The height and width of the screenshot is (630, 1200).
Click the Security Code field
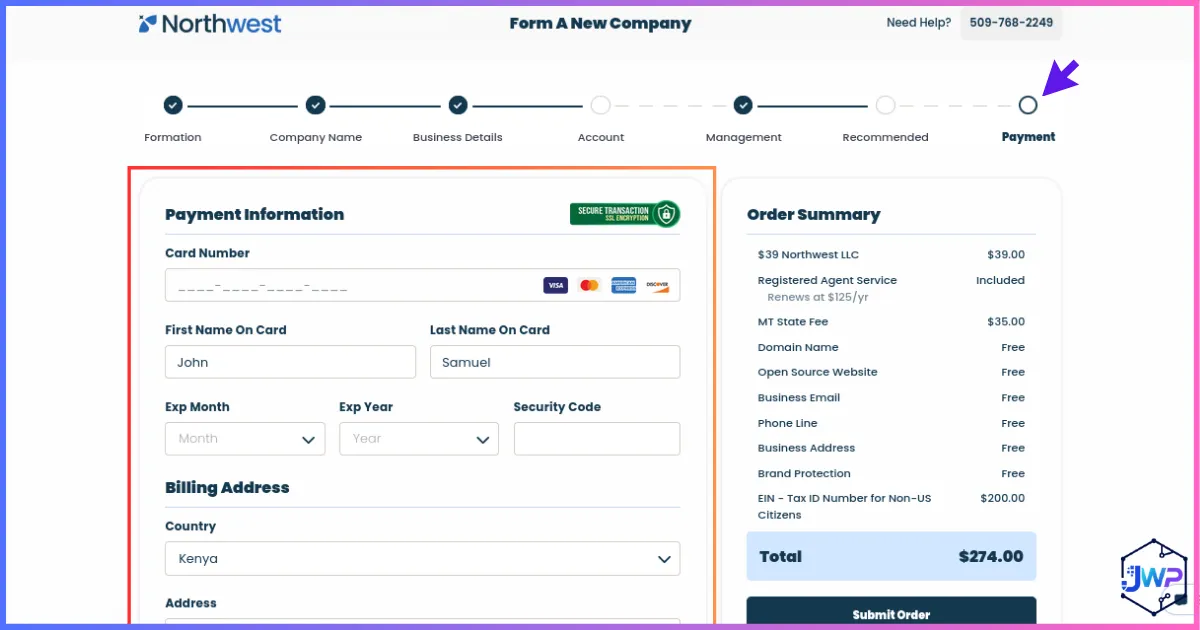[x=597, y=439]
